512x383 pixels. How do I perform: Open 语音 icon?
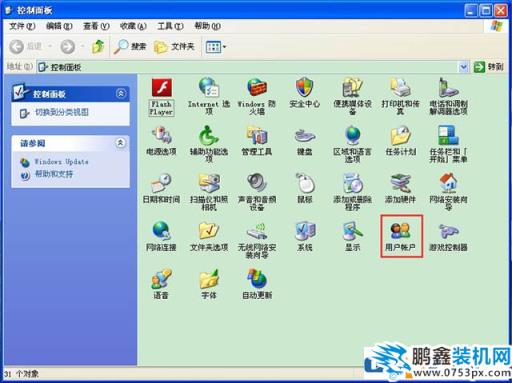pyautogui.click(x=161, y=284)
